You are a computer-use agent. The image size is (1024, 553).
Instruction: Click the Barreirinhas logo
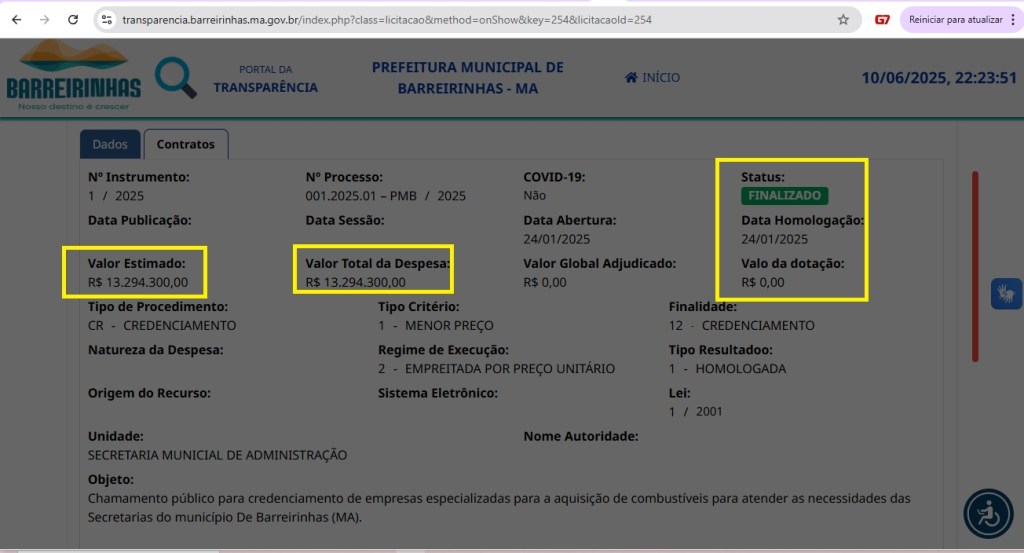click(73, 76)
